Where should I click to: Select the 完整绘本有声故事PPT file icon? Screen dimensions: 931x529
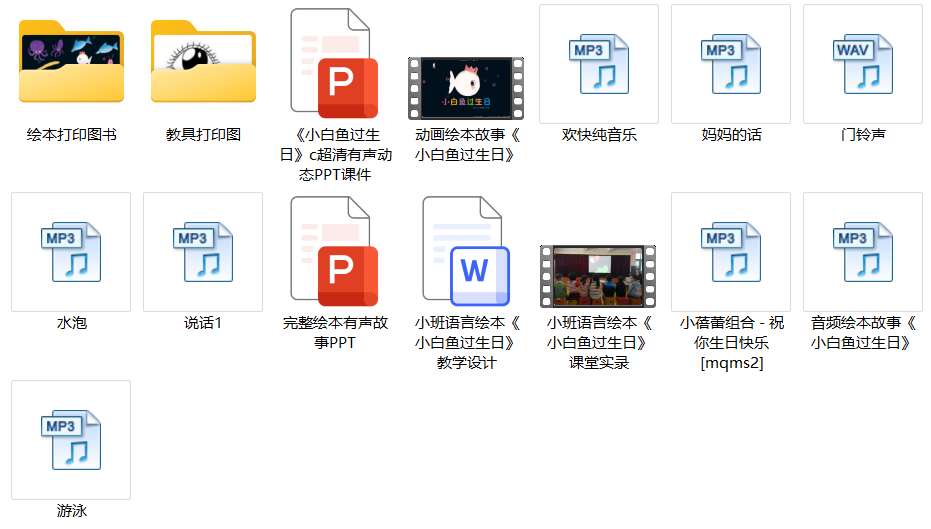click(x=334, y=250)
